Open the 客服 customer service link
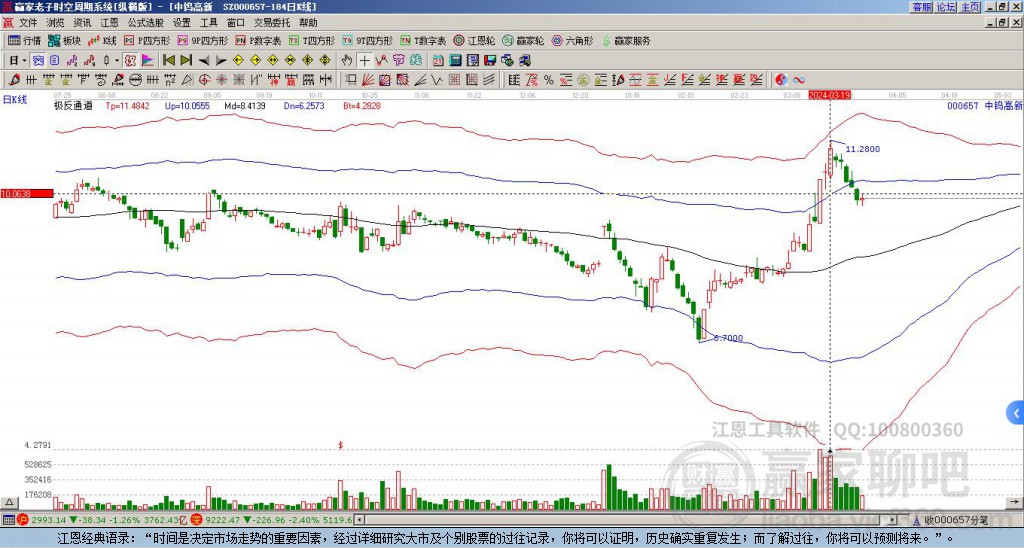Image resolution: width=1024 pixels, height=548 pixels. tap(921, 7)
